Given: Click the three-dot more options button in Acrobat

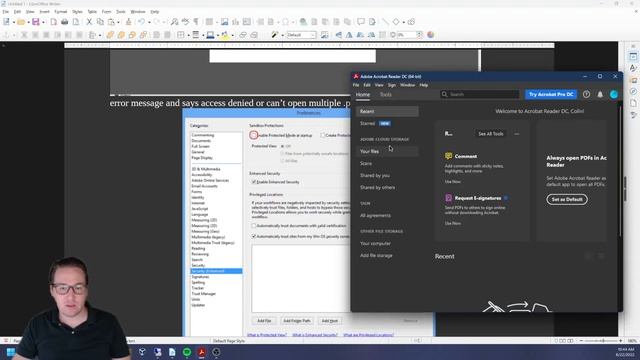Looking at the screenshot, I should click(517, 134).
